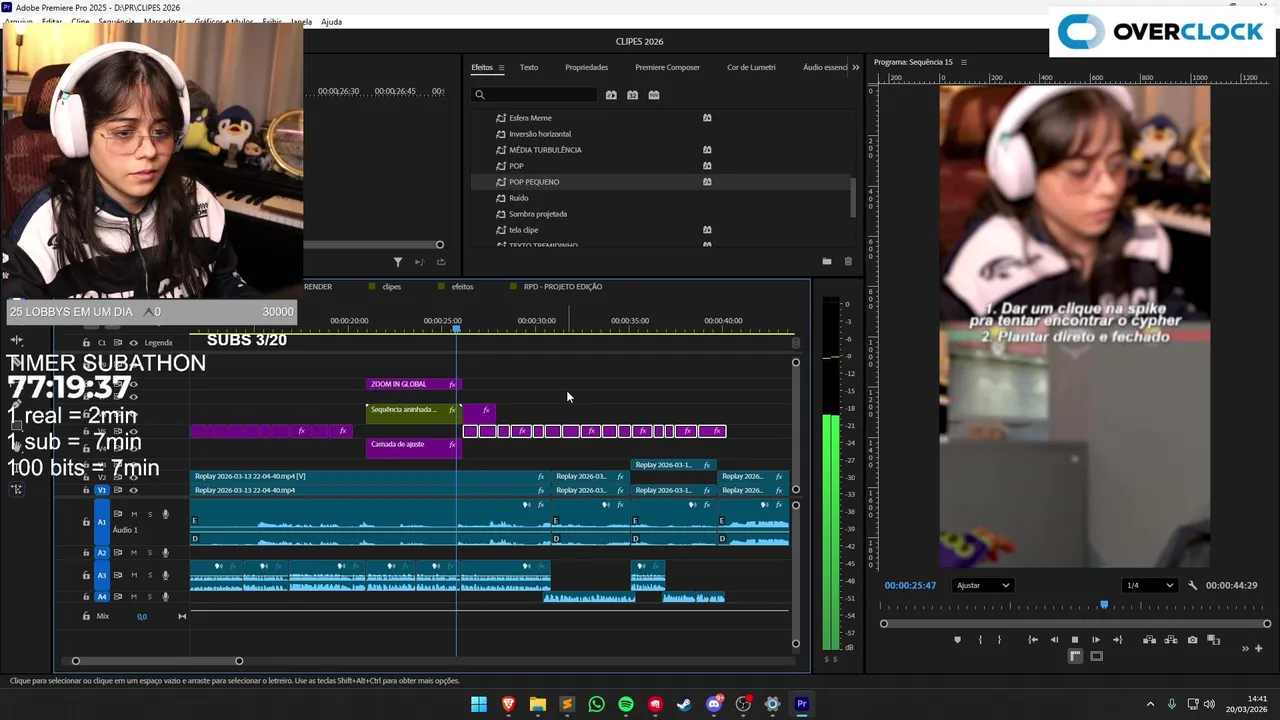This screenshot has width=1280, height=720.
Task: Open Program monitor button editor plus icon
Action: click(1258, 648)
